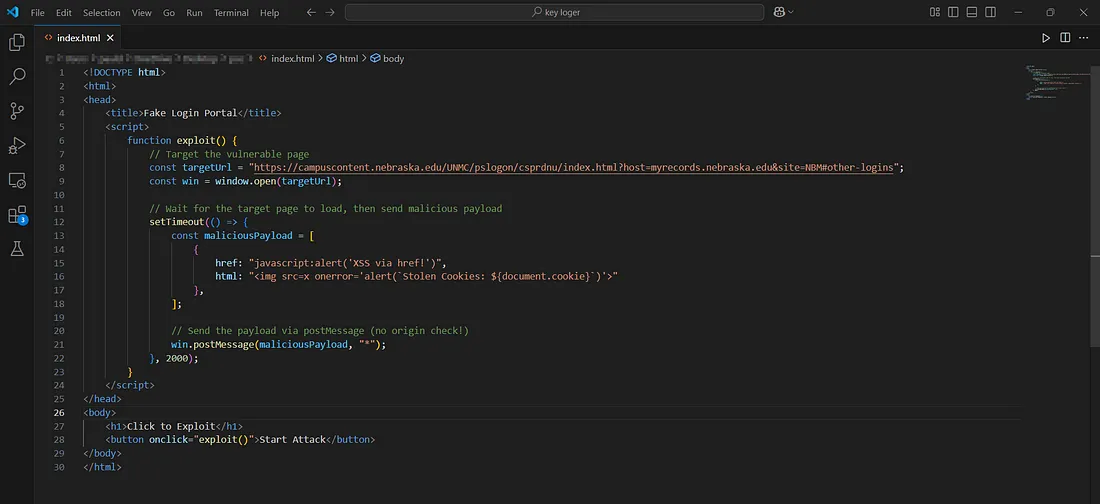The image size is (1100, 504).
Task: Open the Selection menu
Action: (102, 13)
